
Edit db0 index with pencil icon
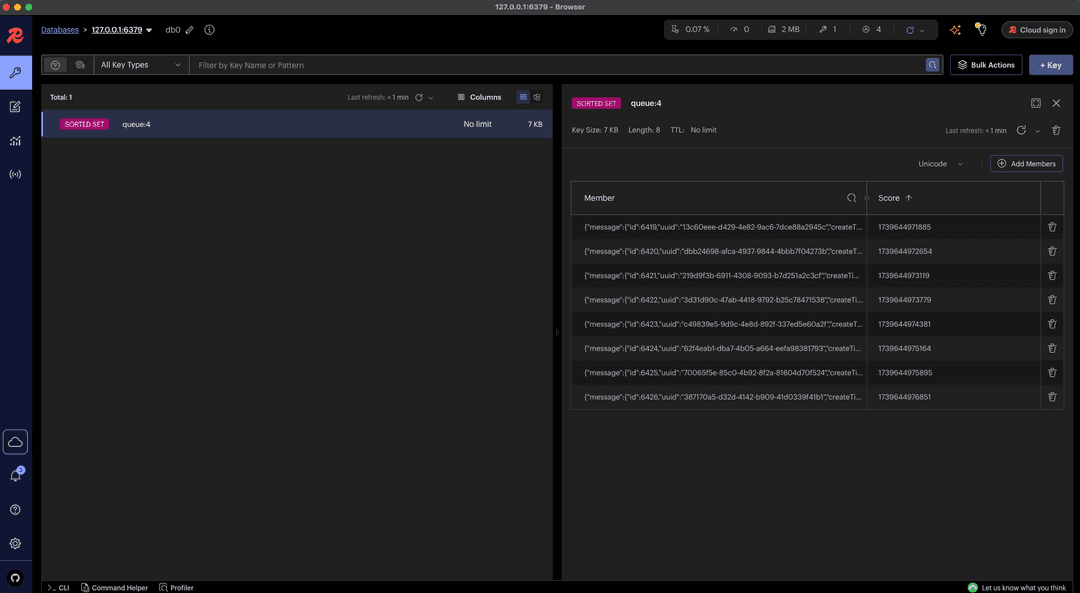pos(190,30)
